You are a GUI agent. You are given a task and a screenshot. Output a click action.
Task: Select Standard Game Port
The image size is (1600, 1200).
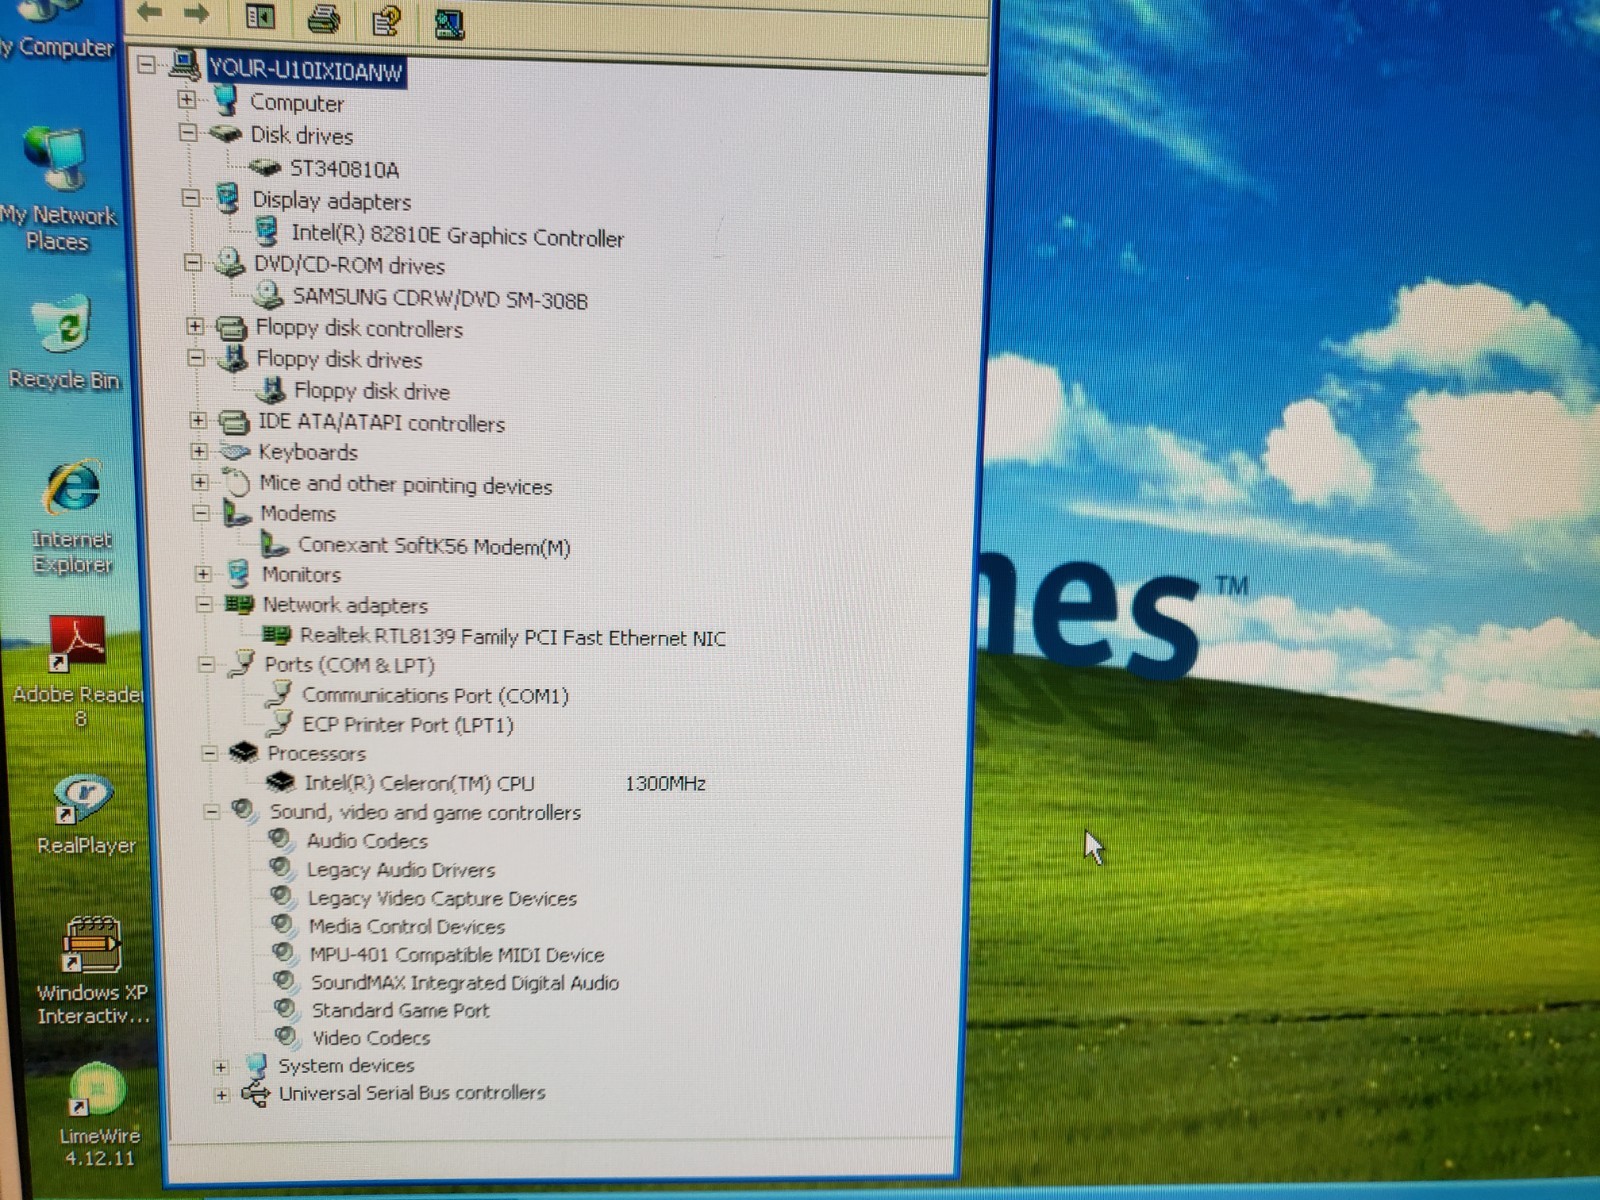pos(401,1010)
